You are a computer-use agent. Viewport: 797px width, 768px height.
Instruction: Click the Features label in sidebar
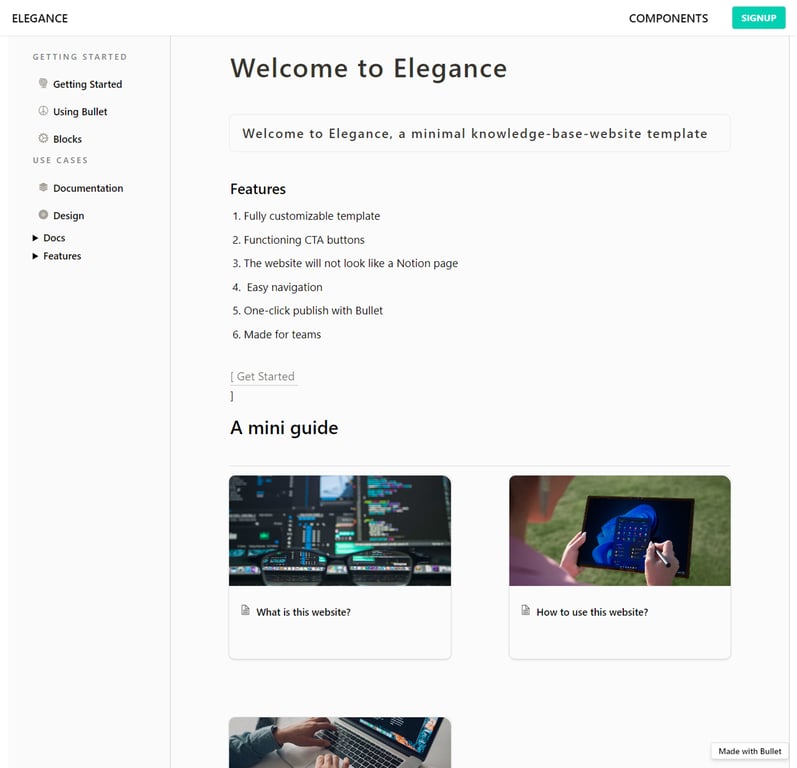click(62, 256)
